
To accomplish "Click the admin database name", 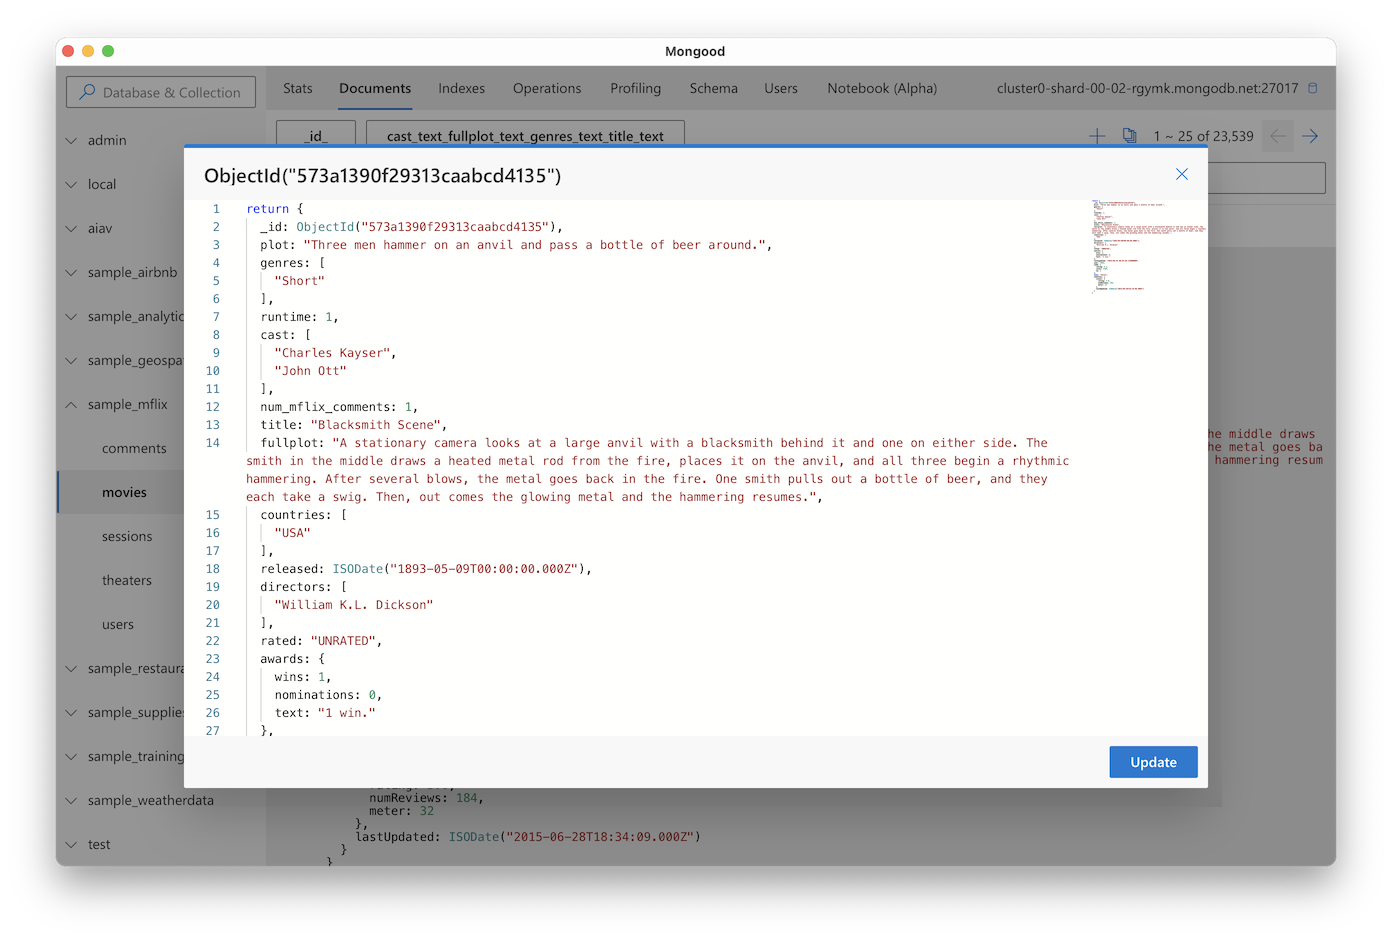I will 107,140.
